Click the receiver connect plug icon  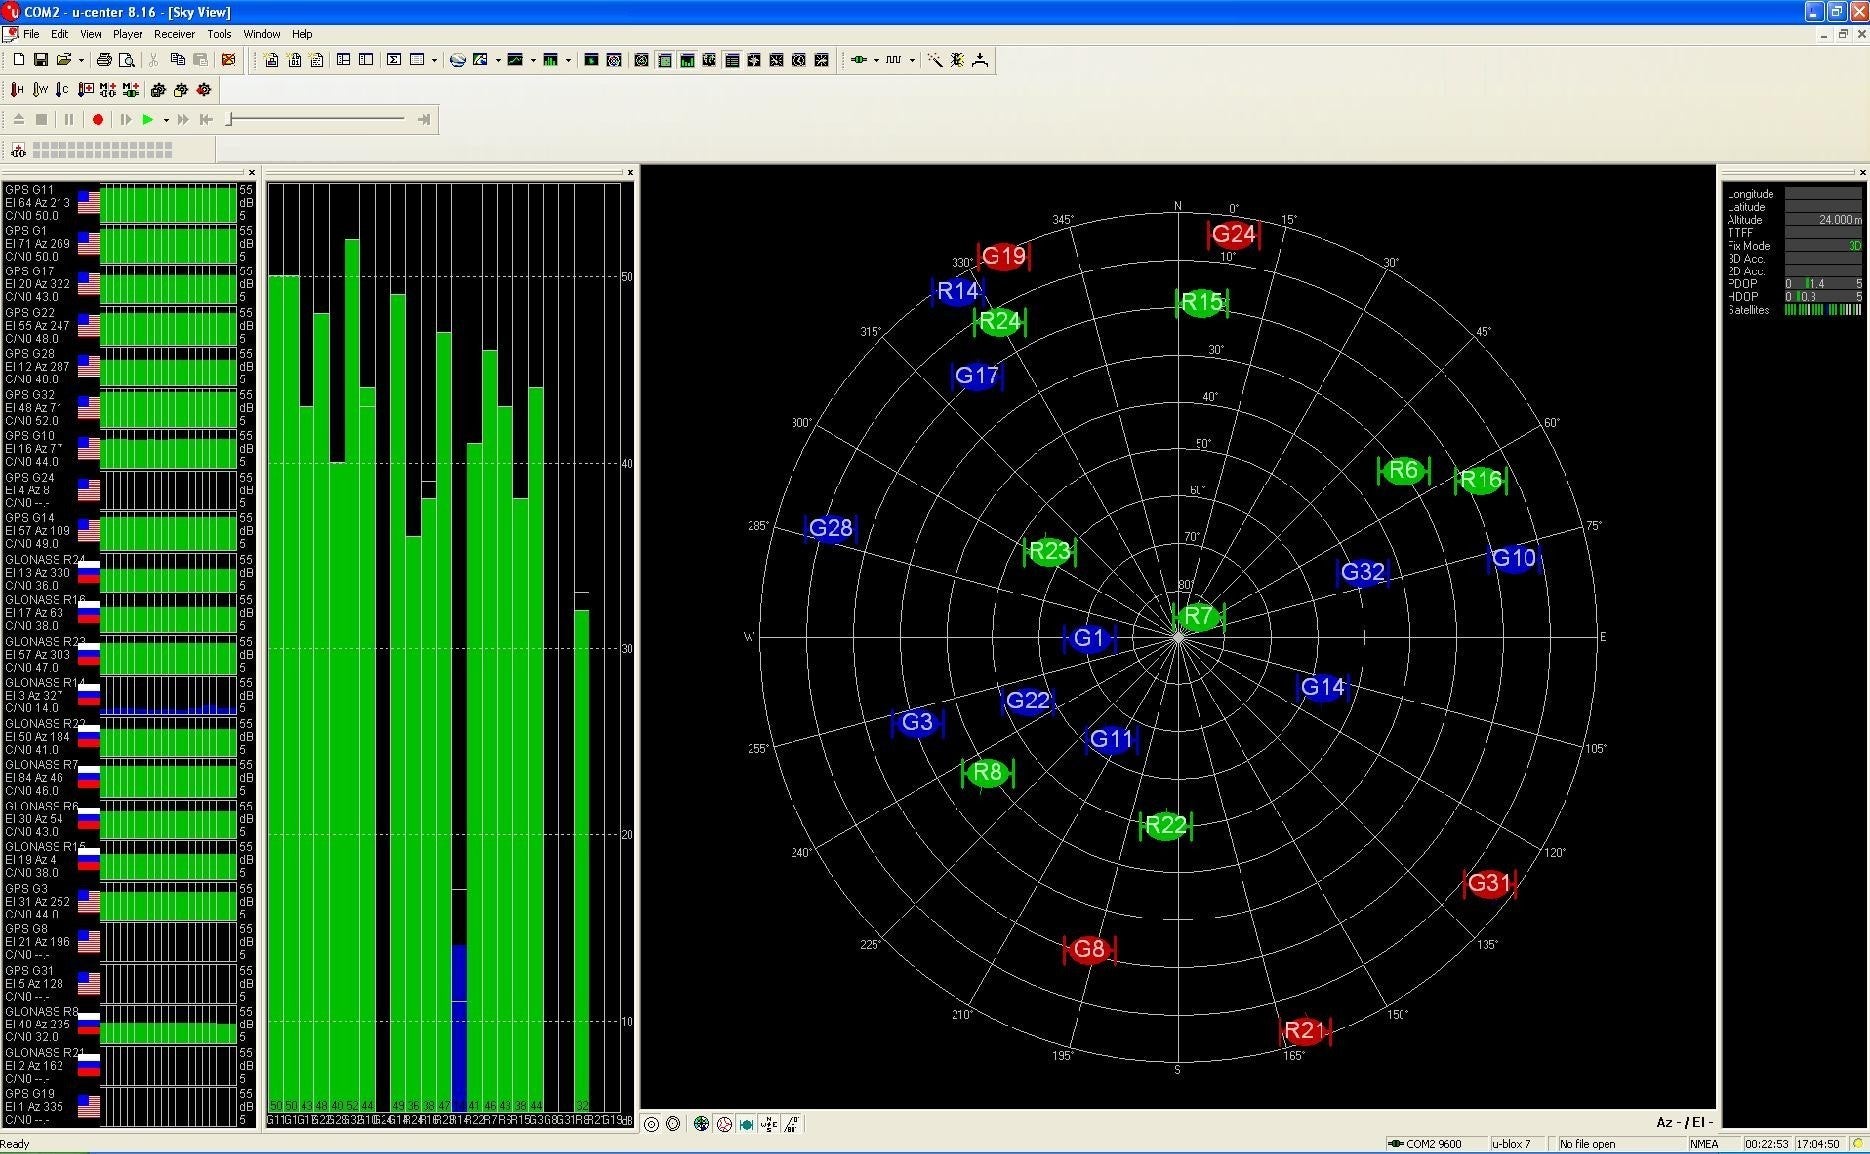[x=860, y=60]
